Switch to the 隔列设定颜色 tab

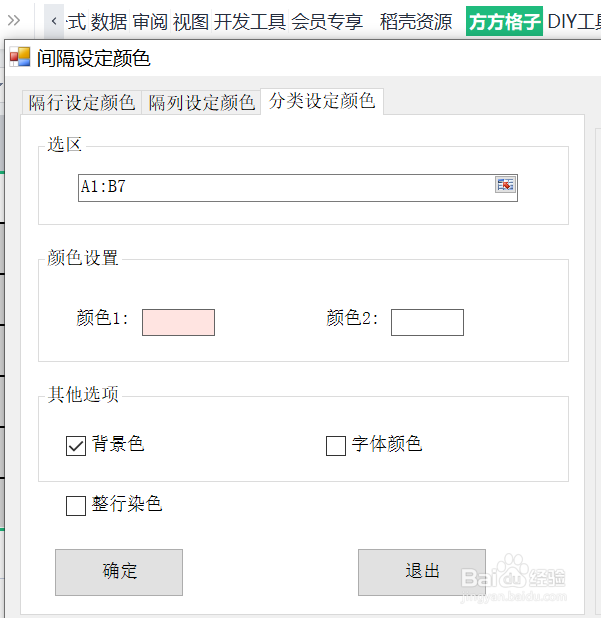tap(201, 103)
